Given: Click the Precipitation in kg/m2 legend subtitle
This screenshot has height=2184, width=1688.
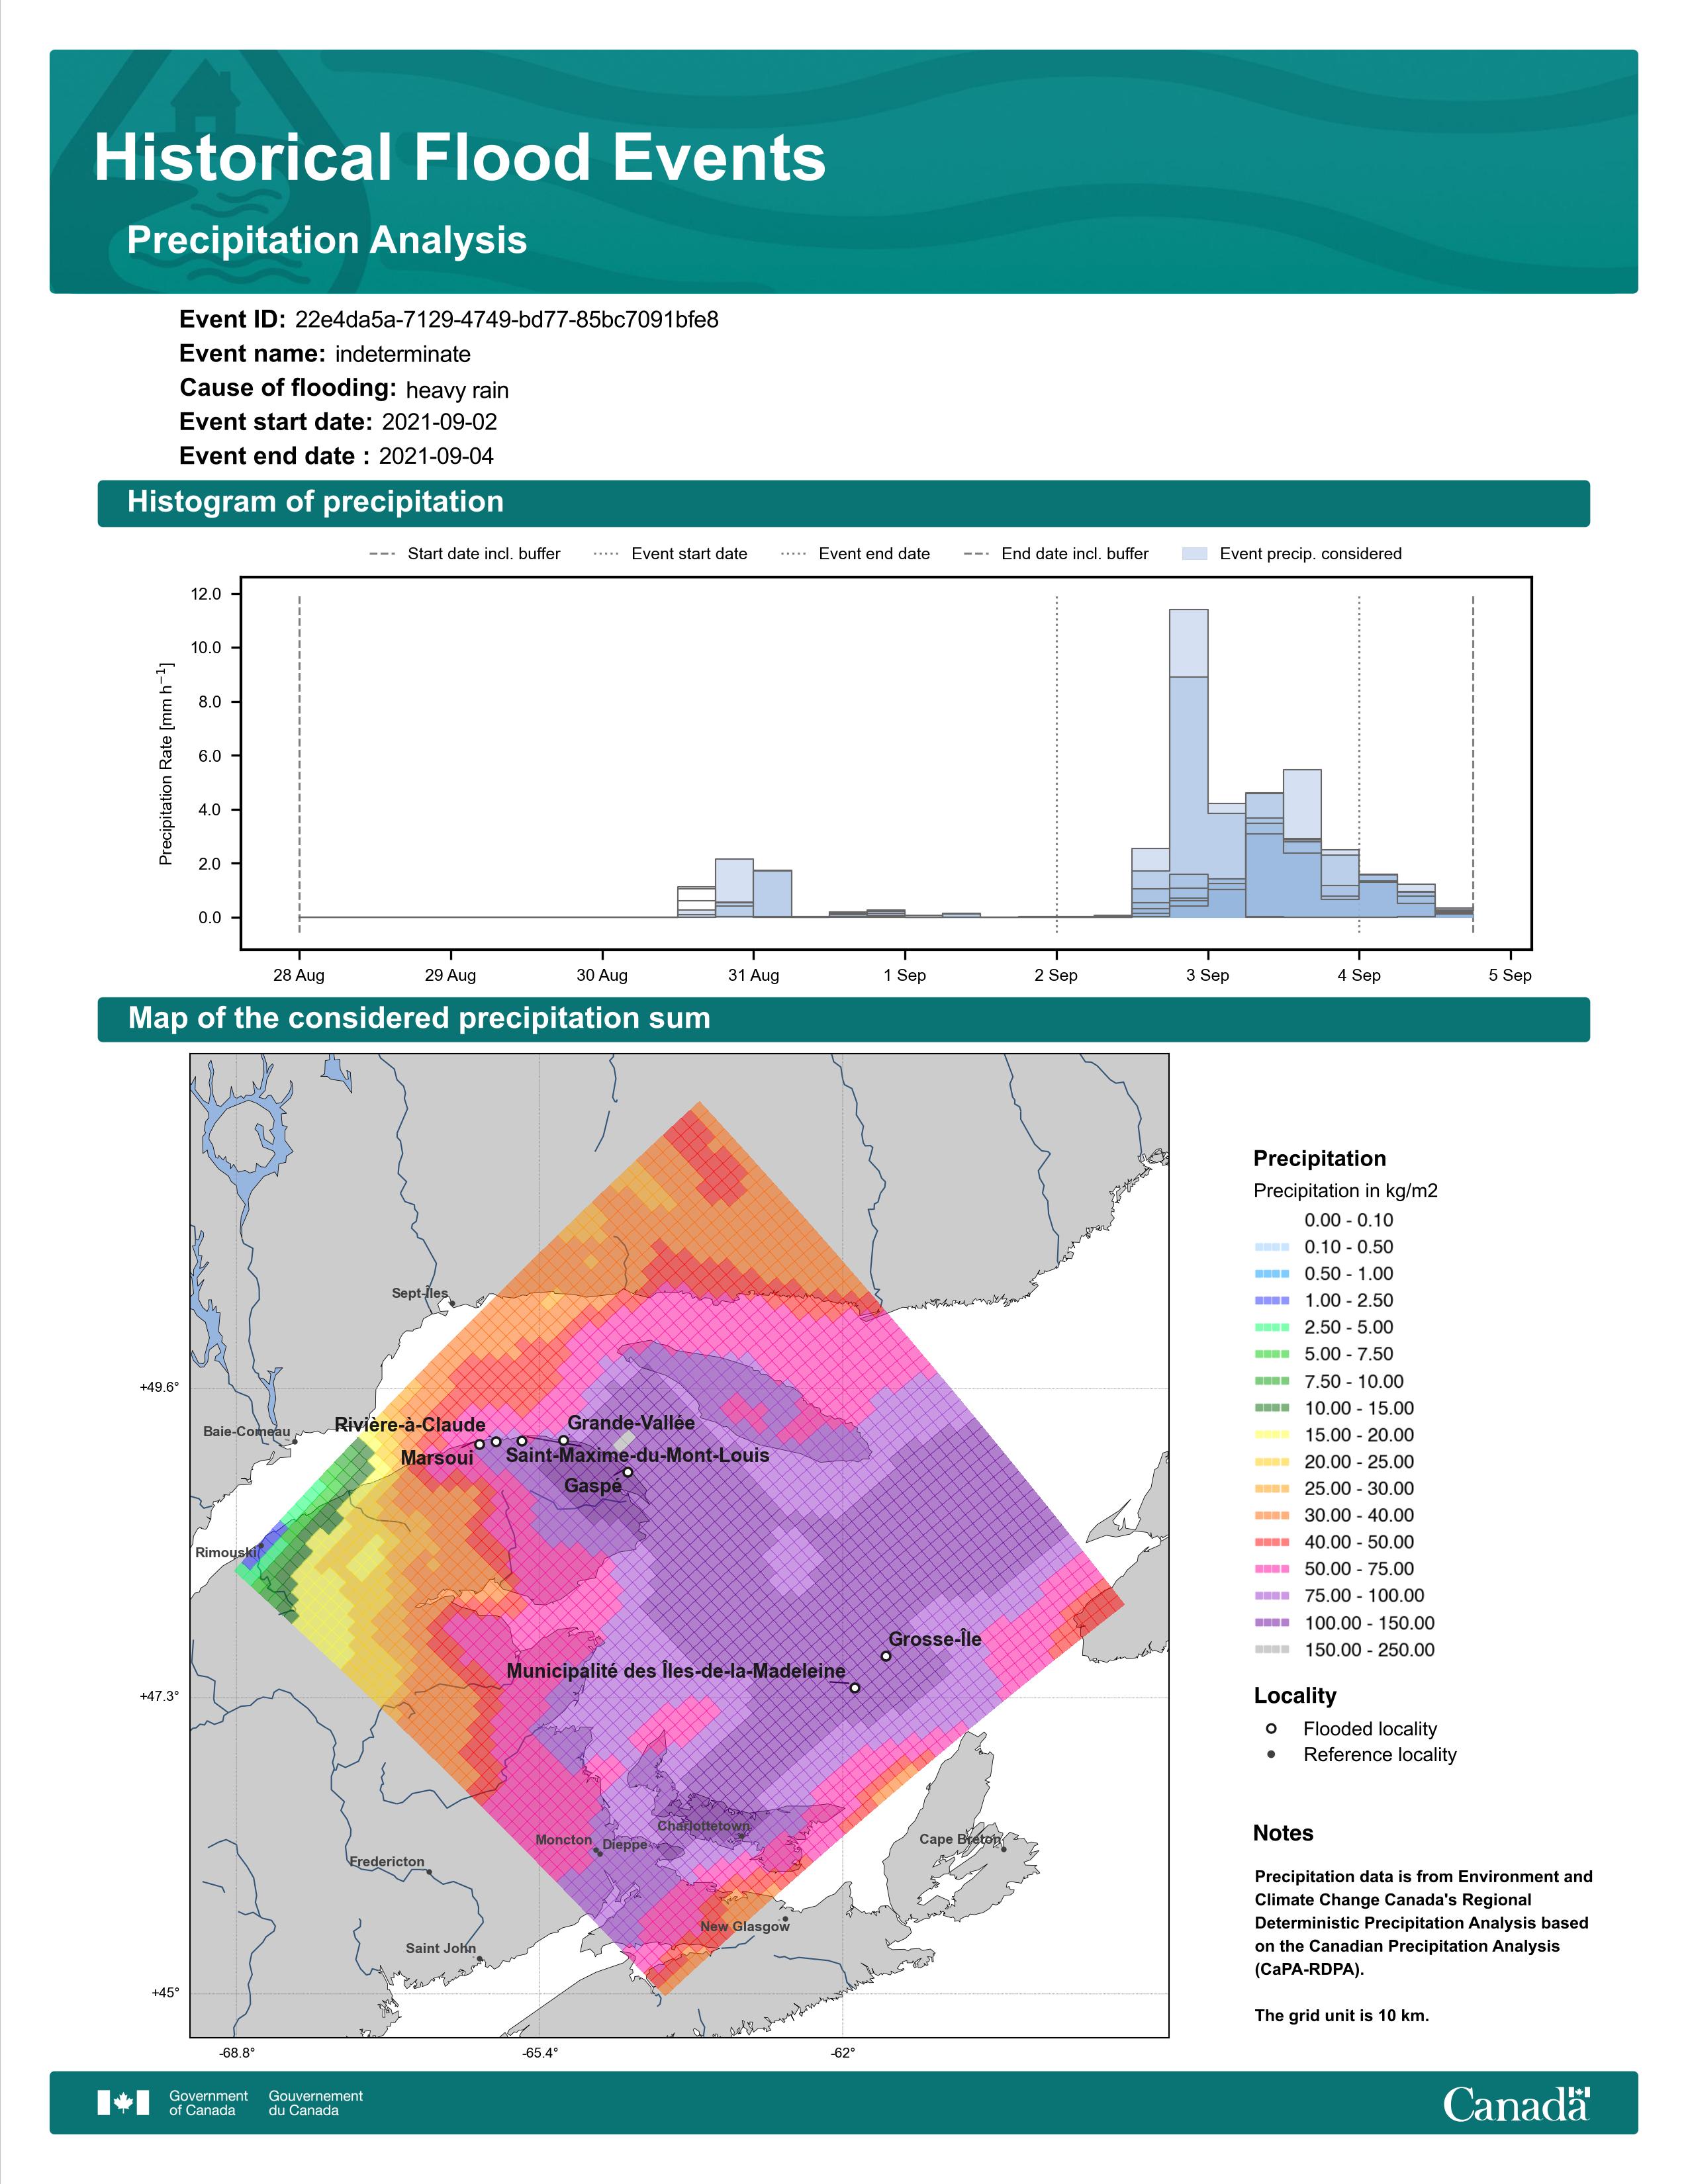Looking at the screenshot, I should pos(1346,1191).
